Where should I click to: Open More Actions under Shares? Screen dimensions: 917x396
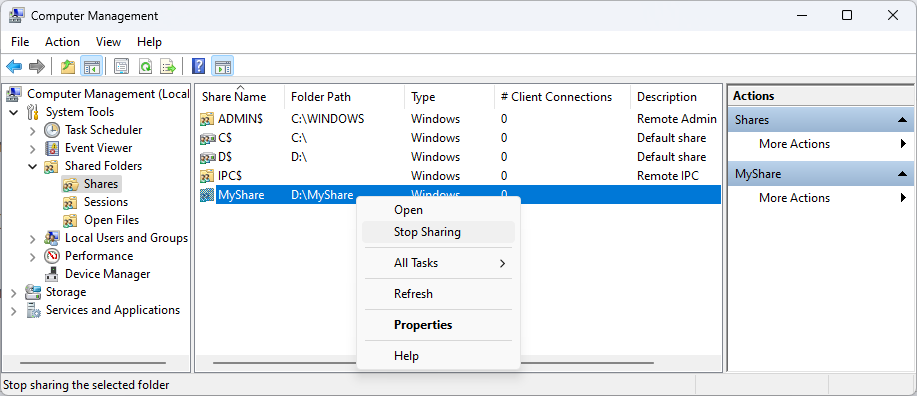pos(821,144)
